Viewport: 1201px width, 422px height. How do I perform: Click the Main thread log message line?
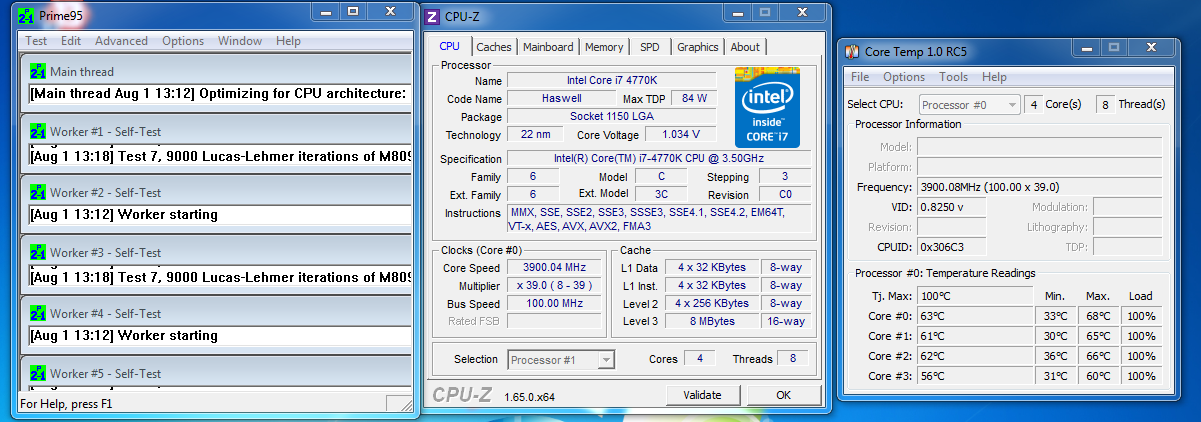click(x=220, y=94)
